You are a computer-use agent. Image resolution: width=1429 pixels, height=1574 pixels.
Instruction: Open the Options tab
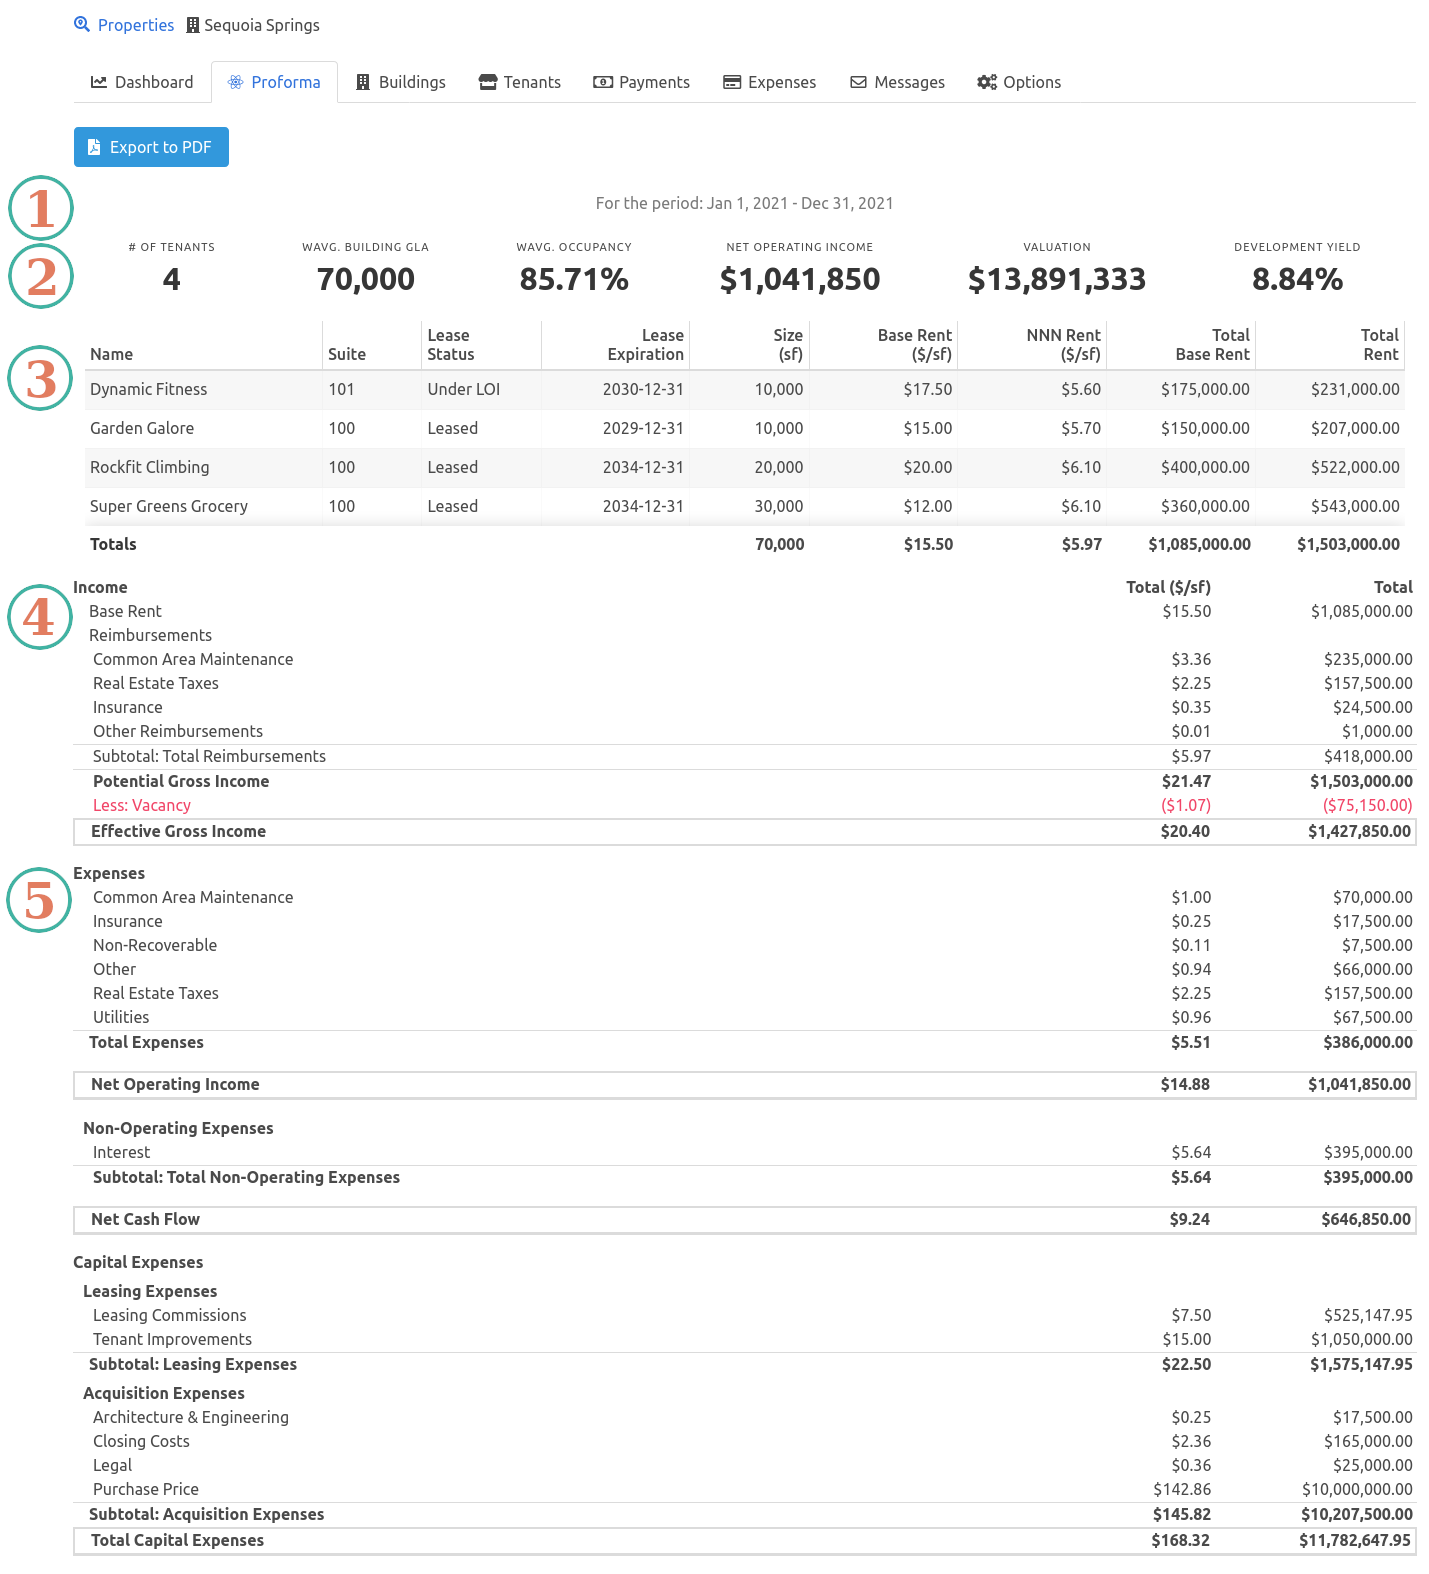pos(1019,82)
